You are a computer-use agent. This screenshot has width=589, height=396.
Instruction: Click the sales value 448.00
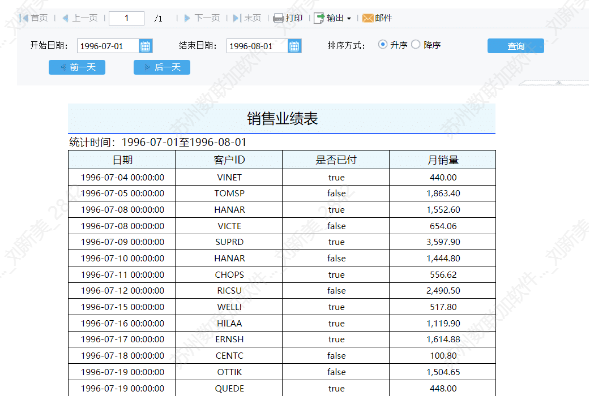pyautogui.click(x=443, y=388)
